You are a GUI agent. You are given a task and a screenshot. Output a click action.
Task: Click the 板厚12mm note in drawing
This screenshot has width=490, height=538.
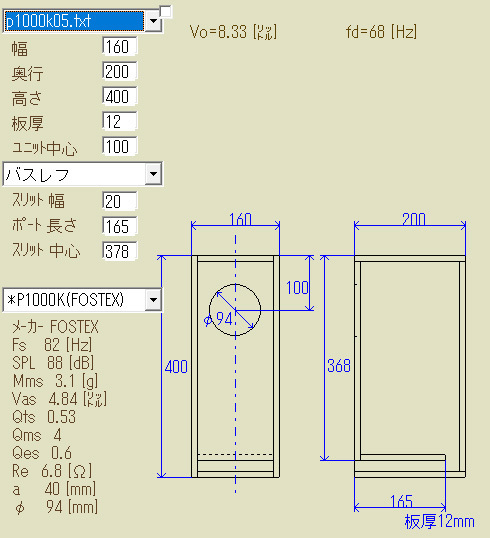coord(440,522)
